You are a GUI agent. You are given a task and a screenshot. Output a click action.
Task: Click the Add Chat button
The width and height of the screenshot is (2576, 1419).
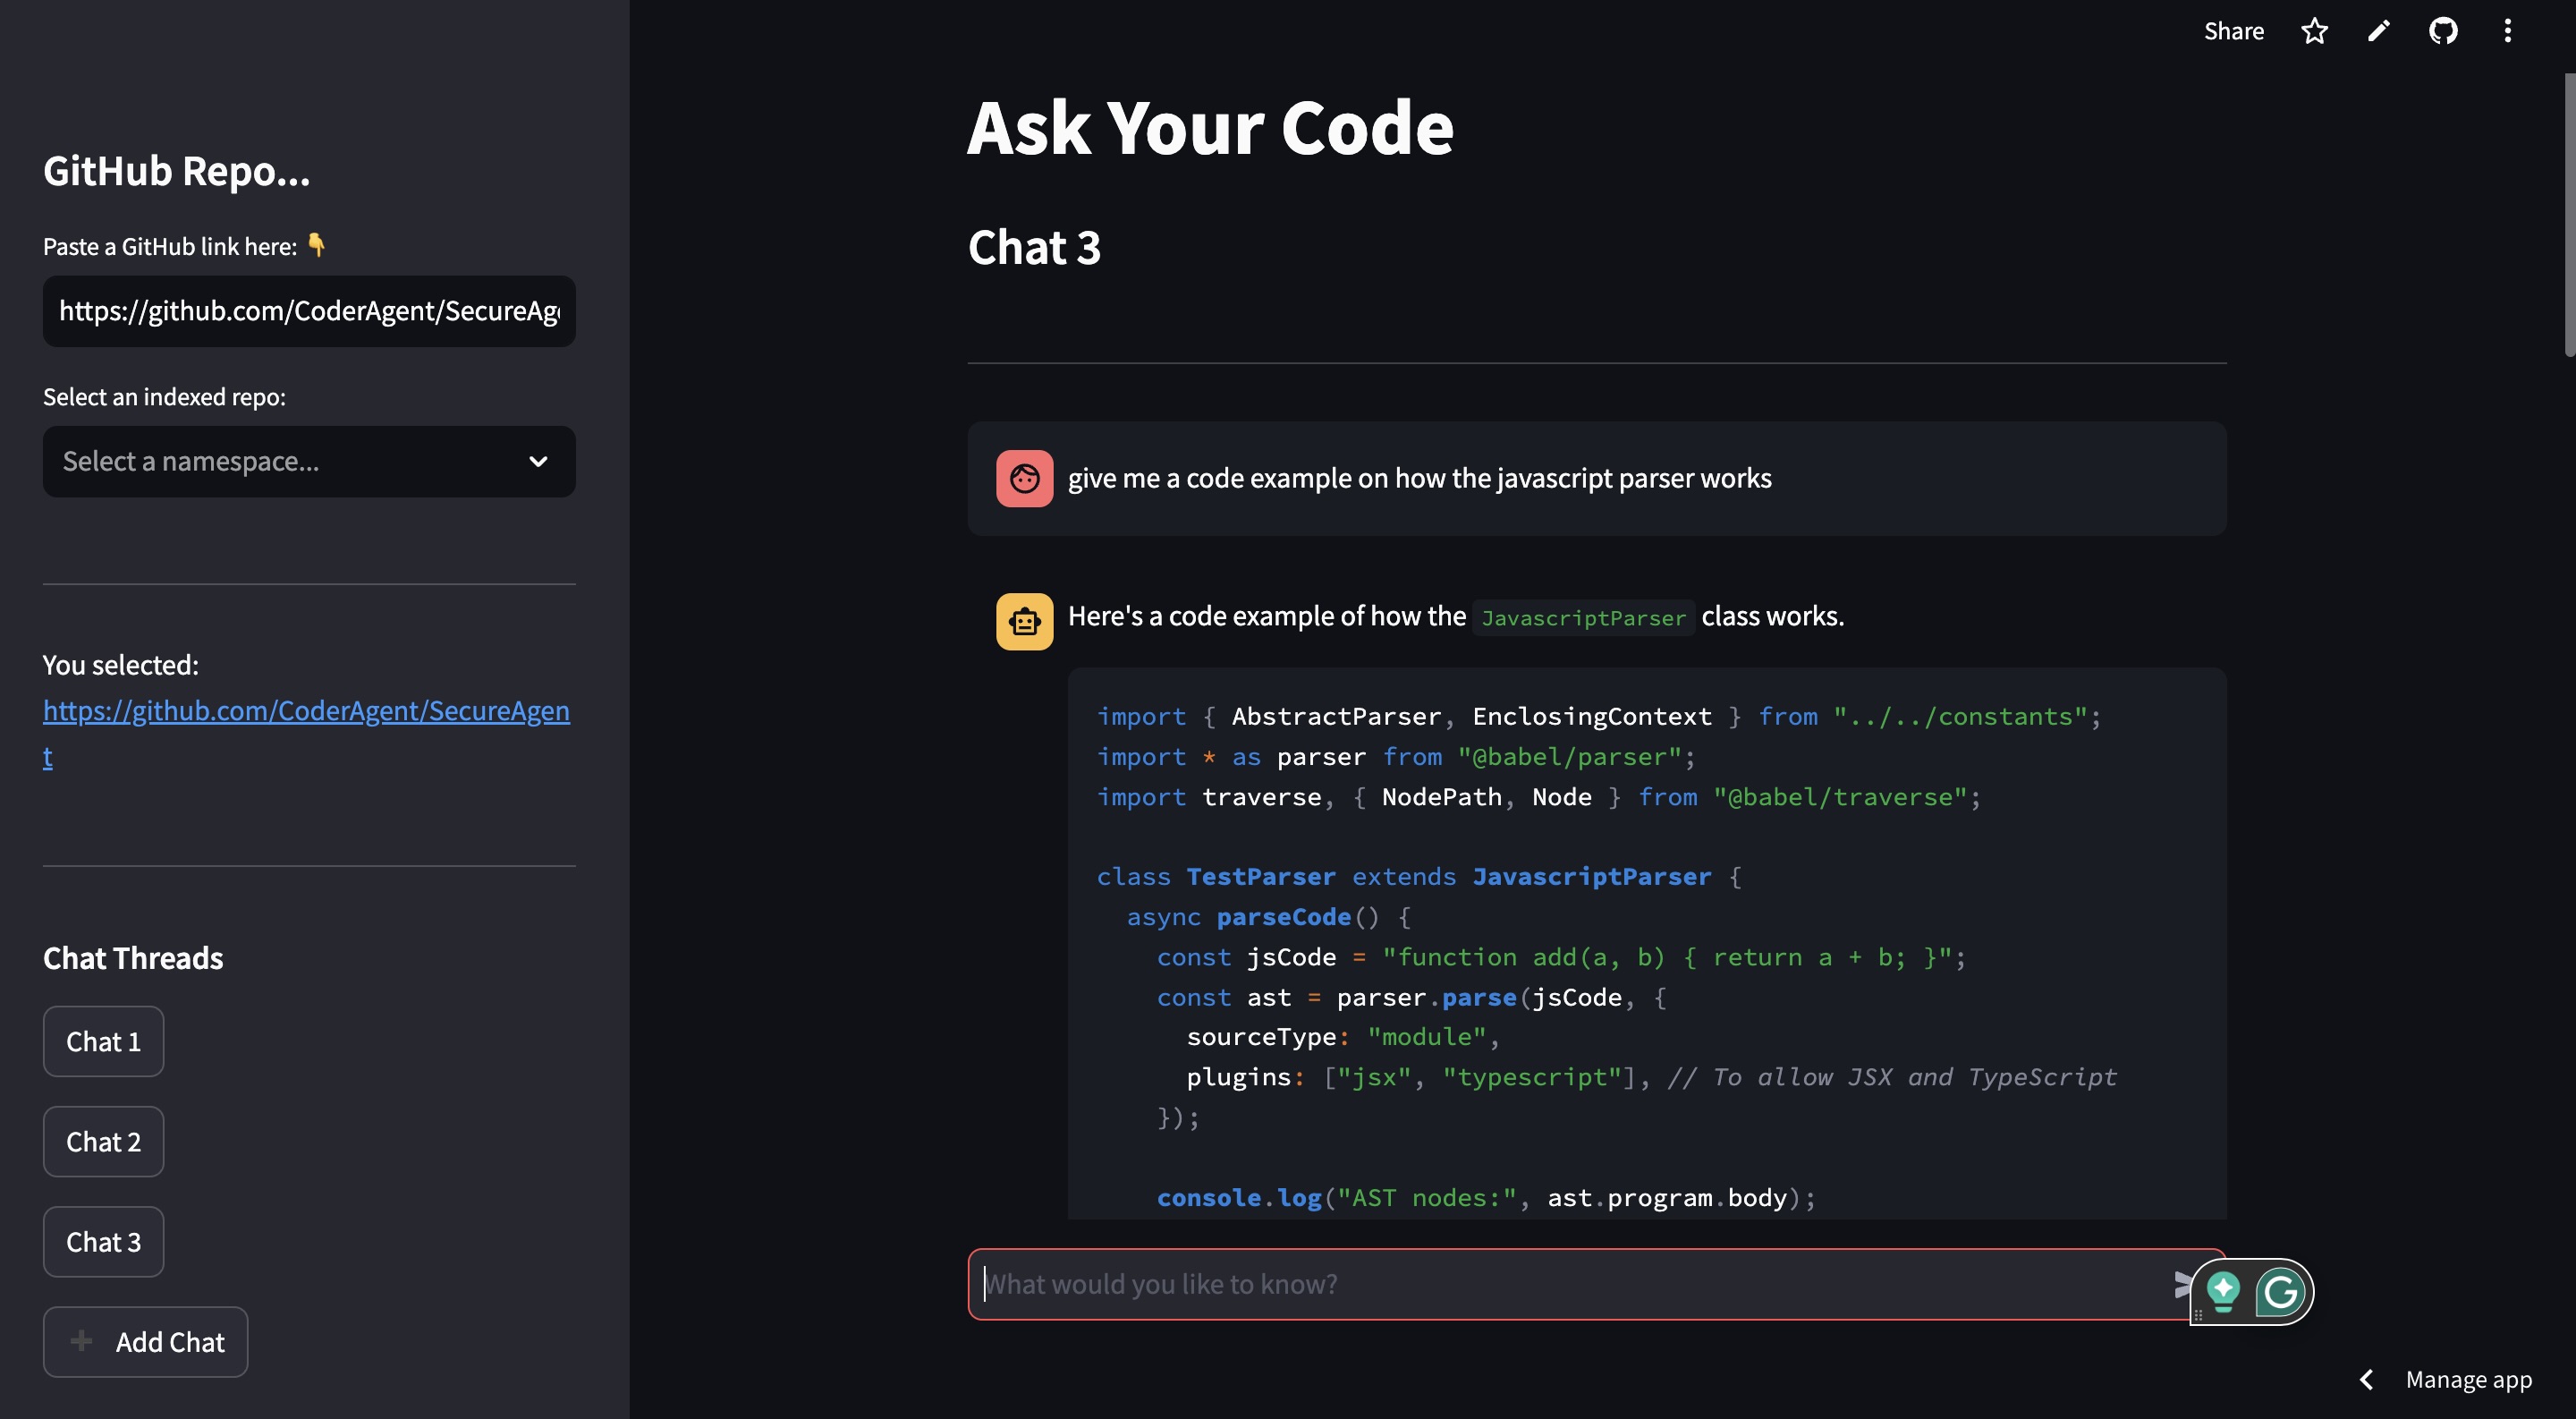(145, 1342)
